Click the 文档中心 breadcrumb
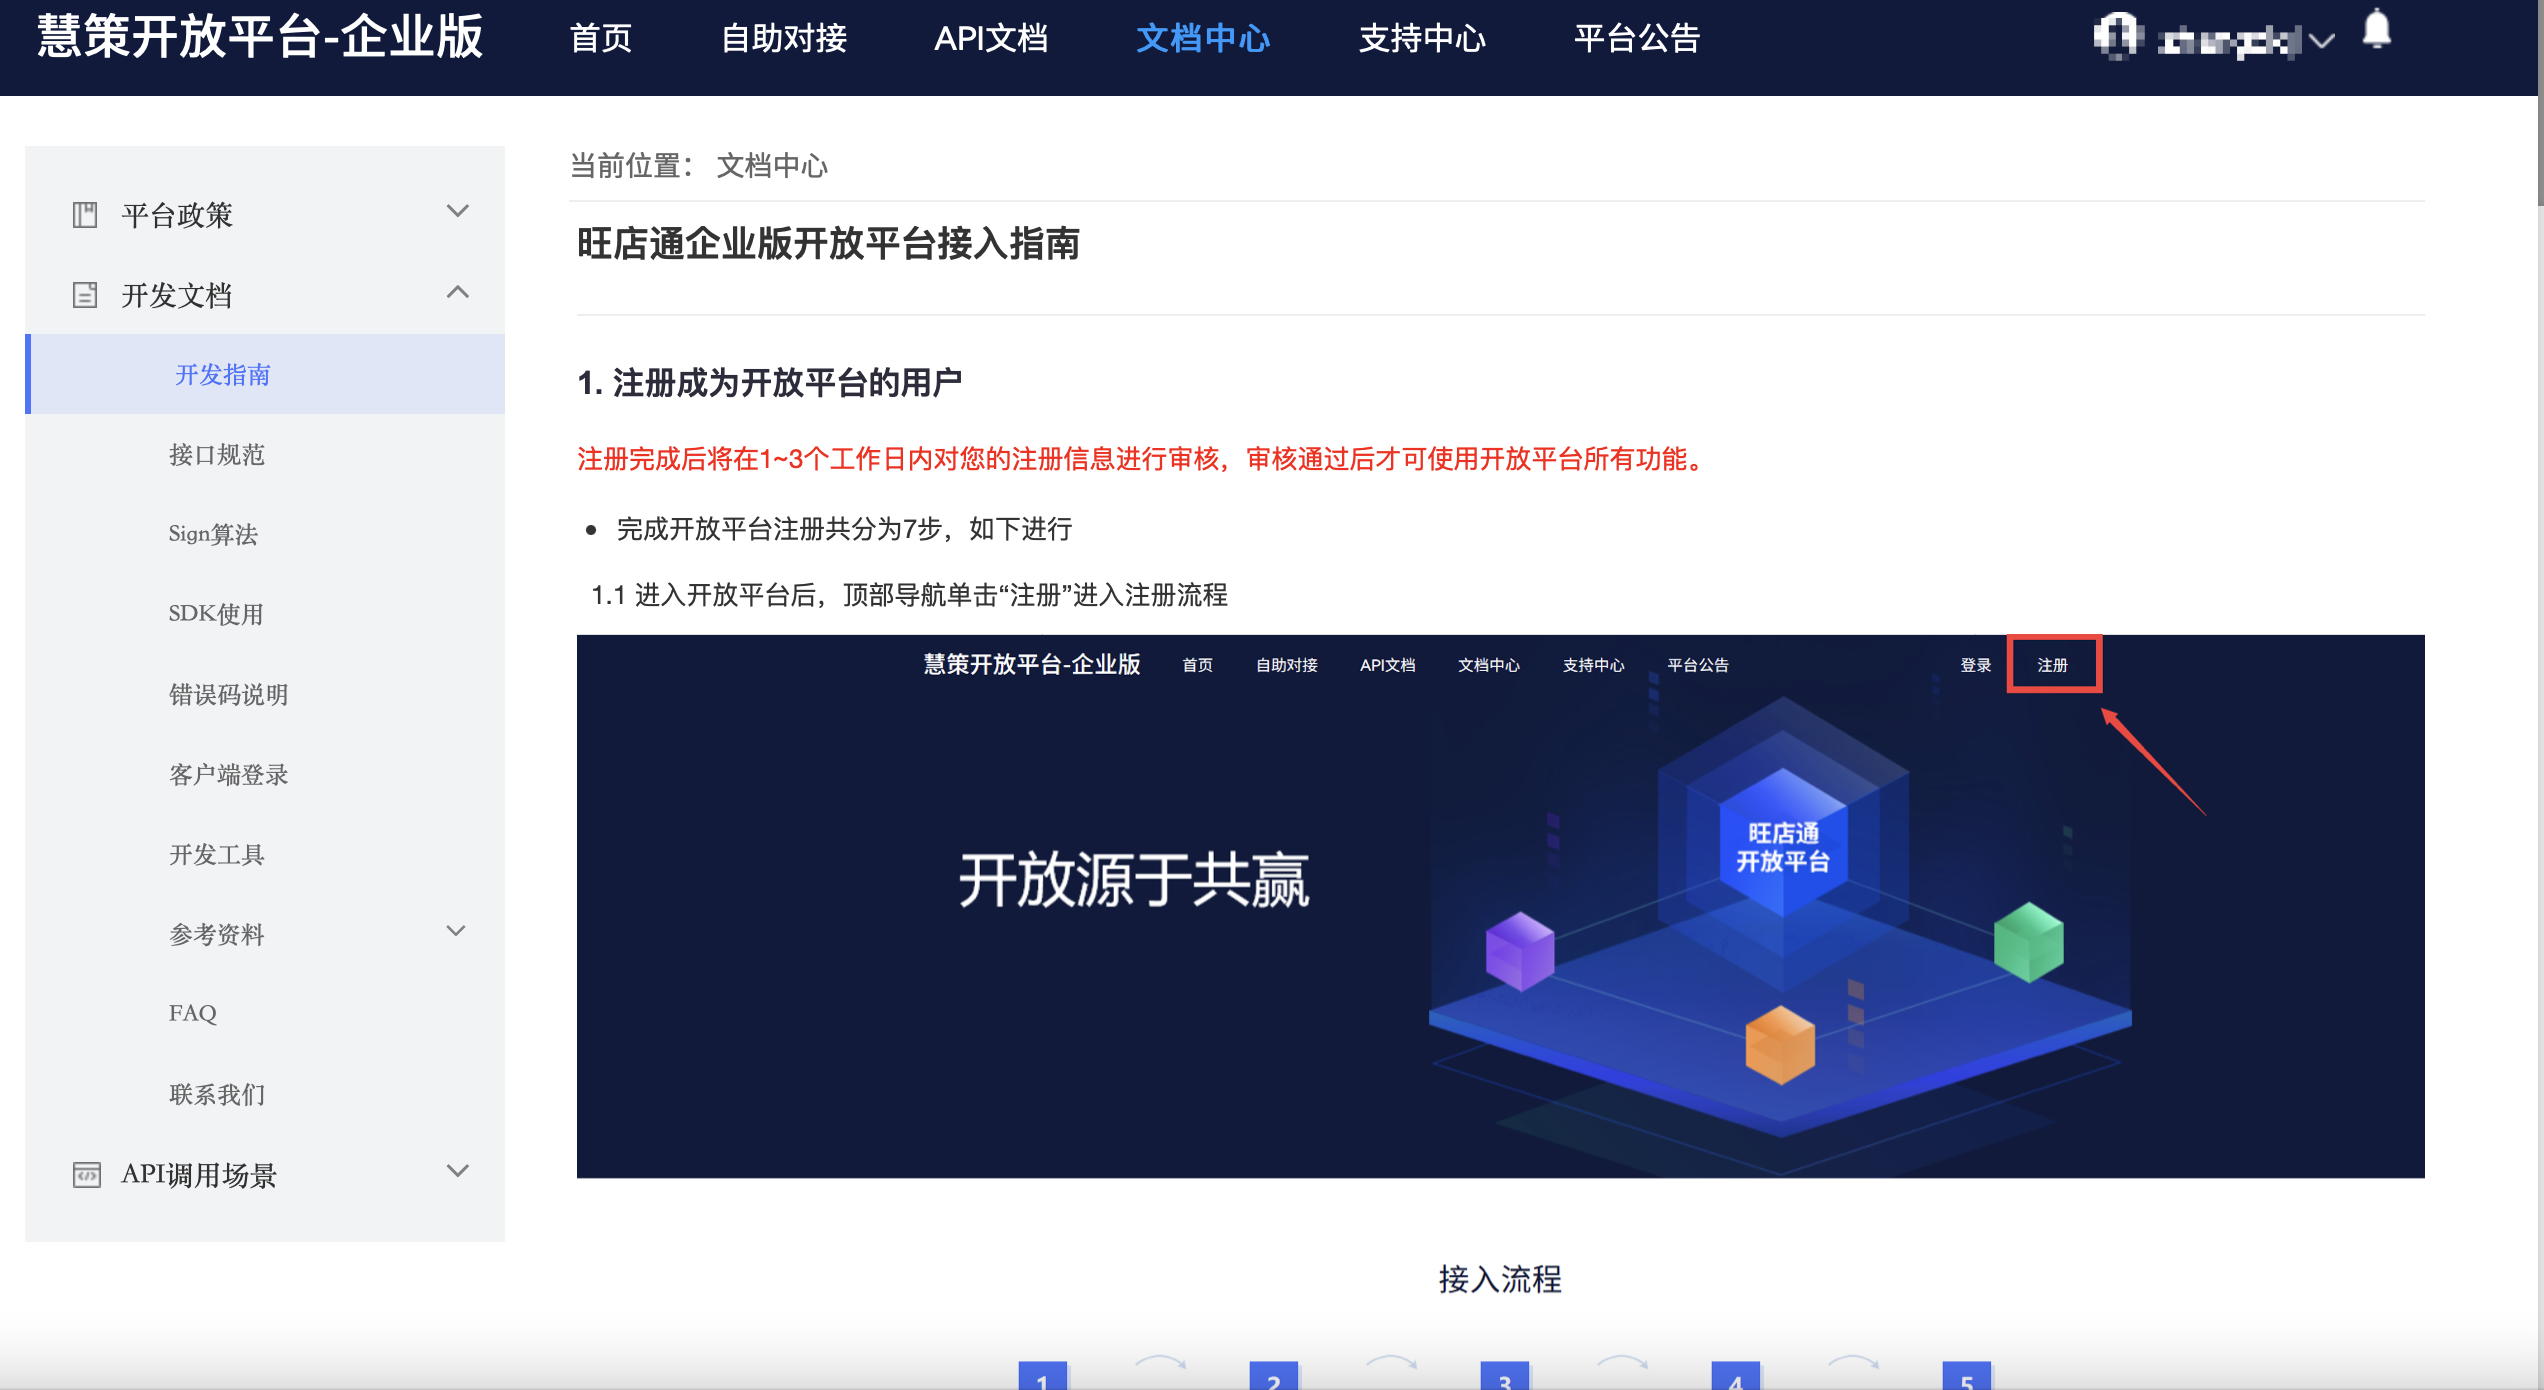This screenshot has height=1390, width=2544. 772,166
